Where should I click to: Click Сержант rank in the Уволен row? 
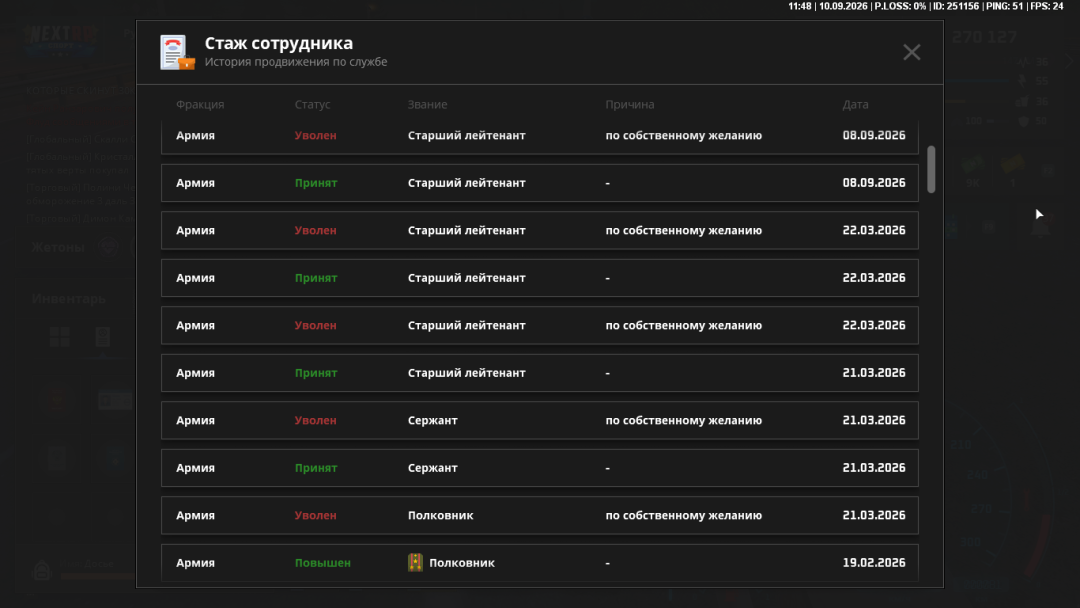coord(433,421)
